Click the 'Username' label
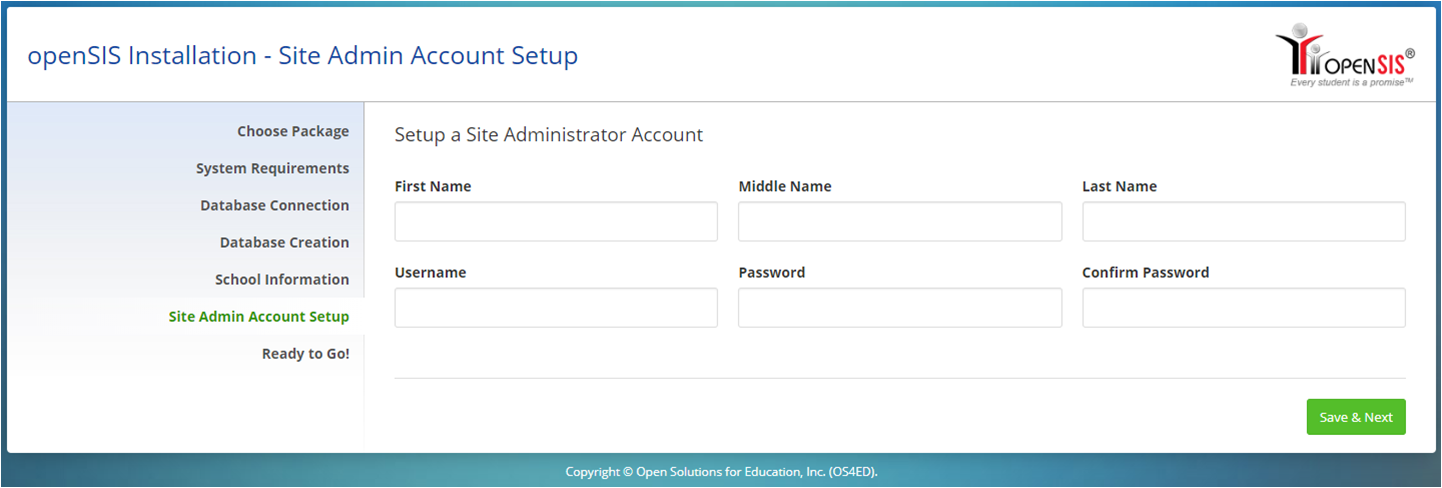This screenshot has height=488, width=1442. click(x=431, y=272)
